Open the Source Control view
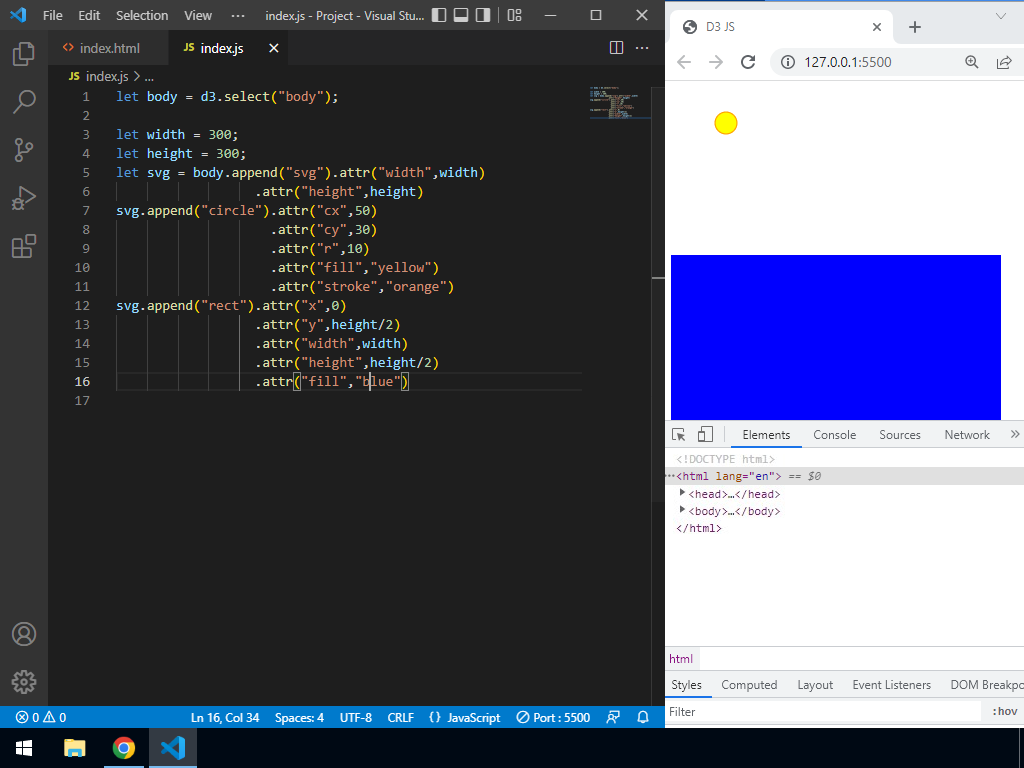1024x768 pixels. coord(24,150)
